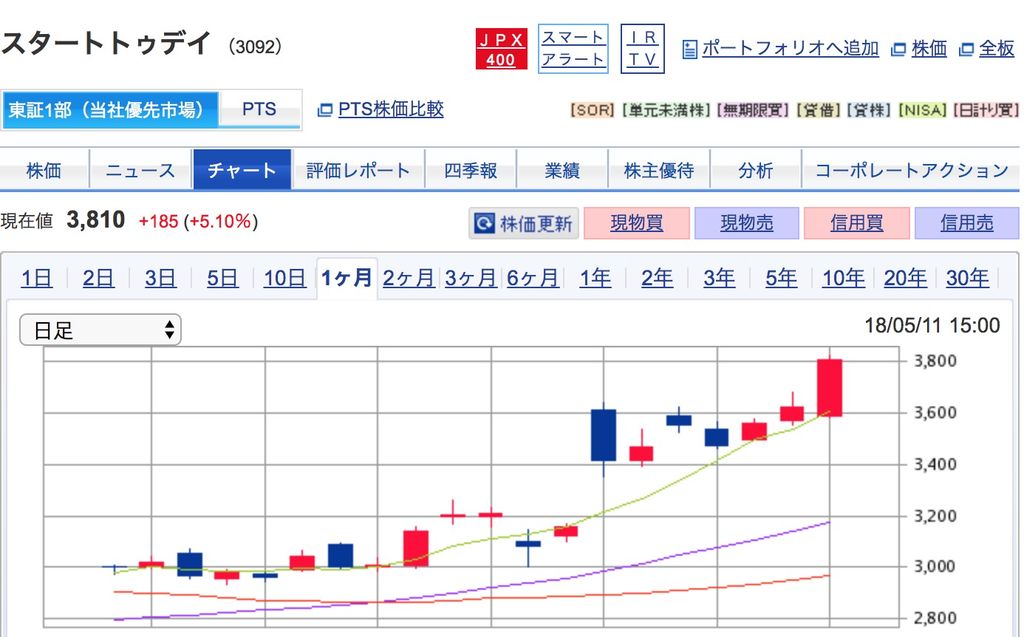
Task: Click the 信用売 button
Action: [967, 223]
